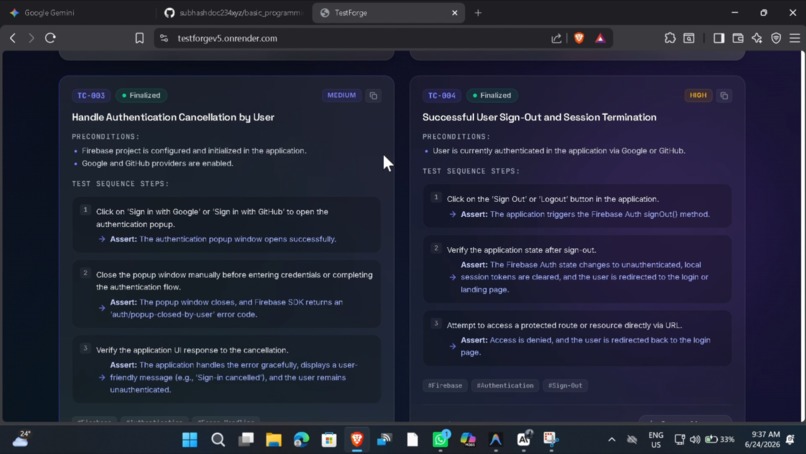Open taskbar Search
The width and height of the screenshot is (806, 454).
pos(218,440)
